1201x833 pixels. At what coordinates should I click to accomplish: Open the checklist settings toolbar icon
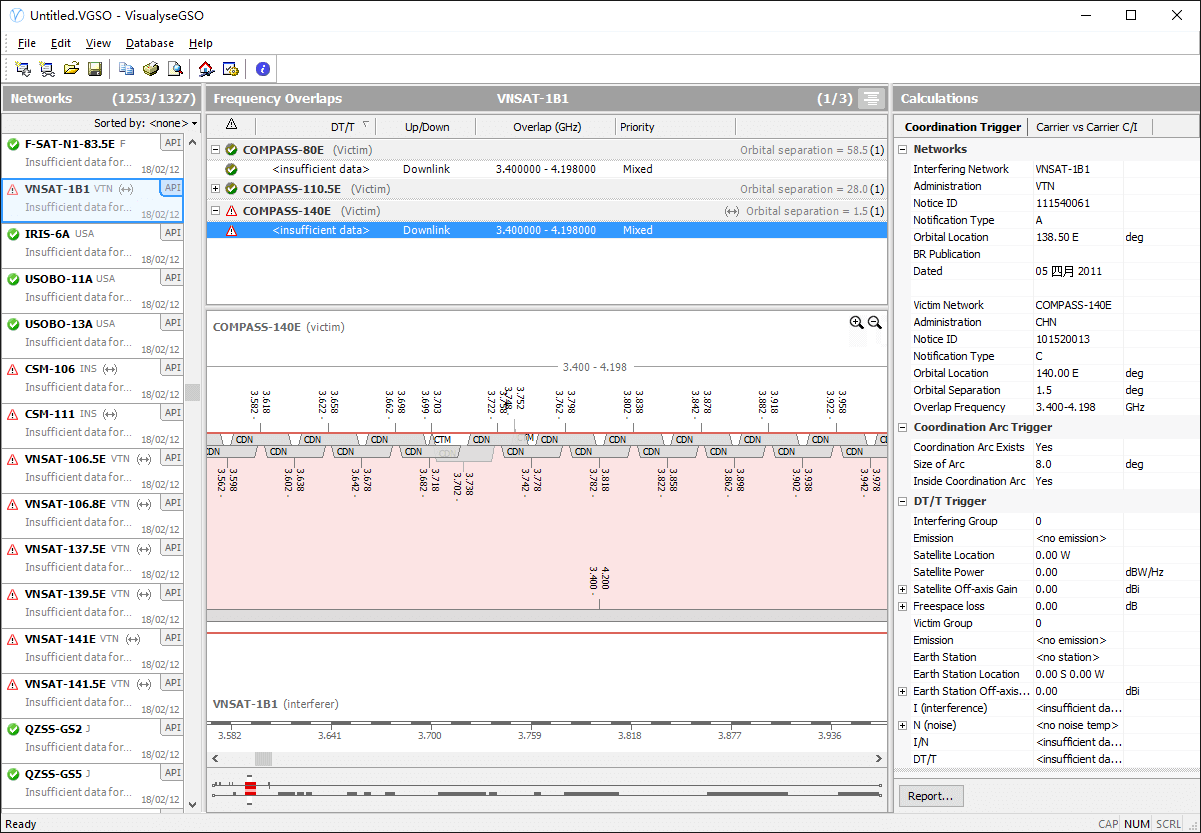pyautogui.click(x=230, y=69)
